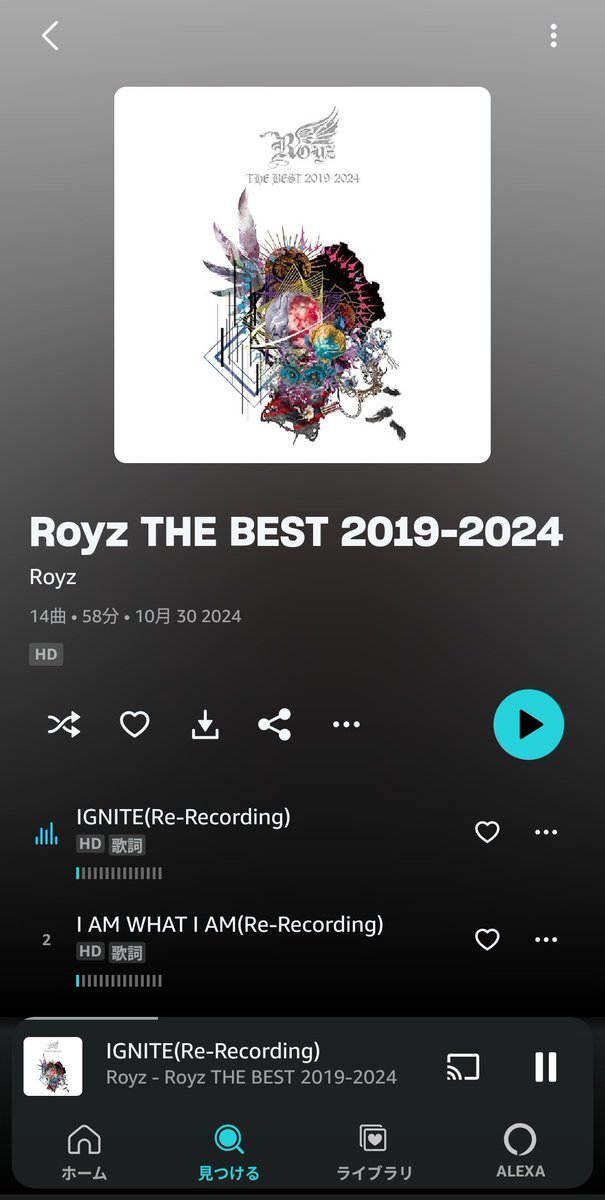
Task: Share the album
Action: 275,724
